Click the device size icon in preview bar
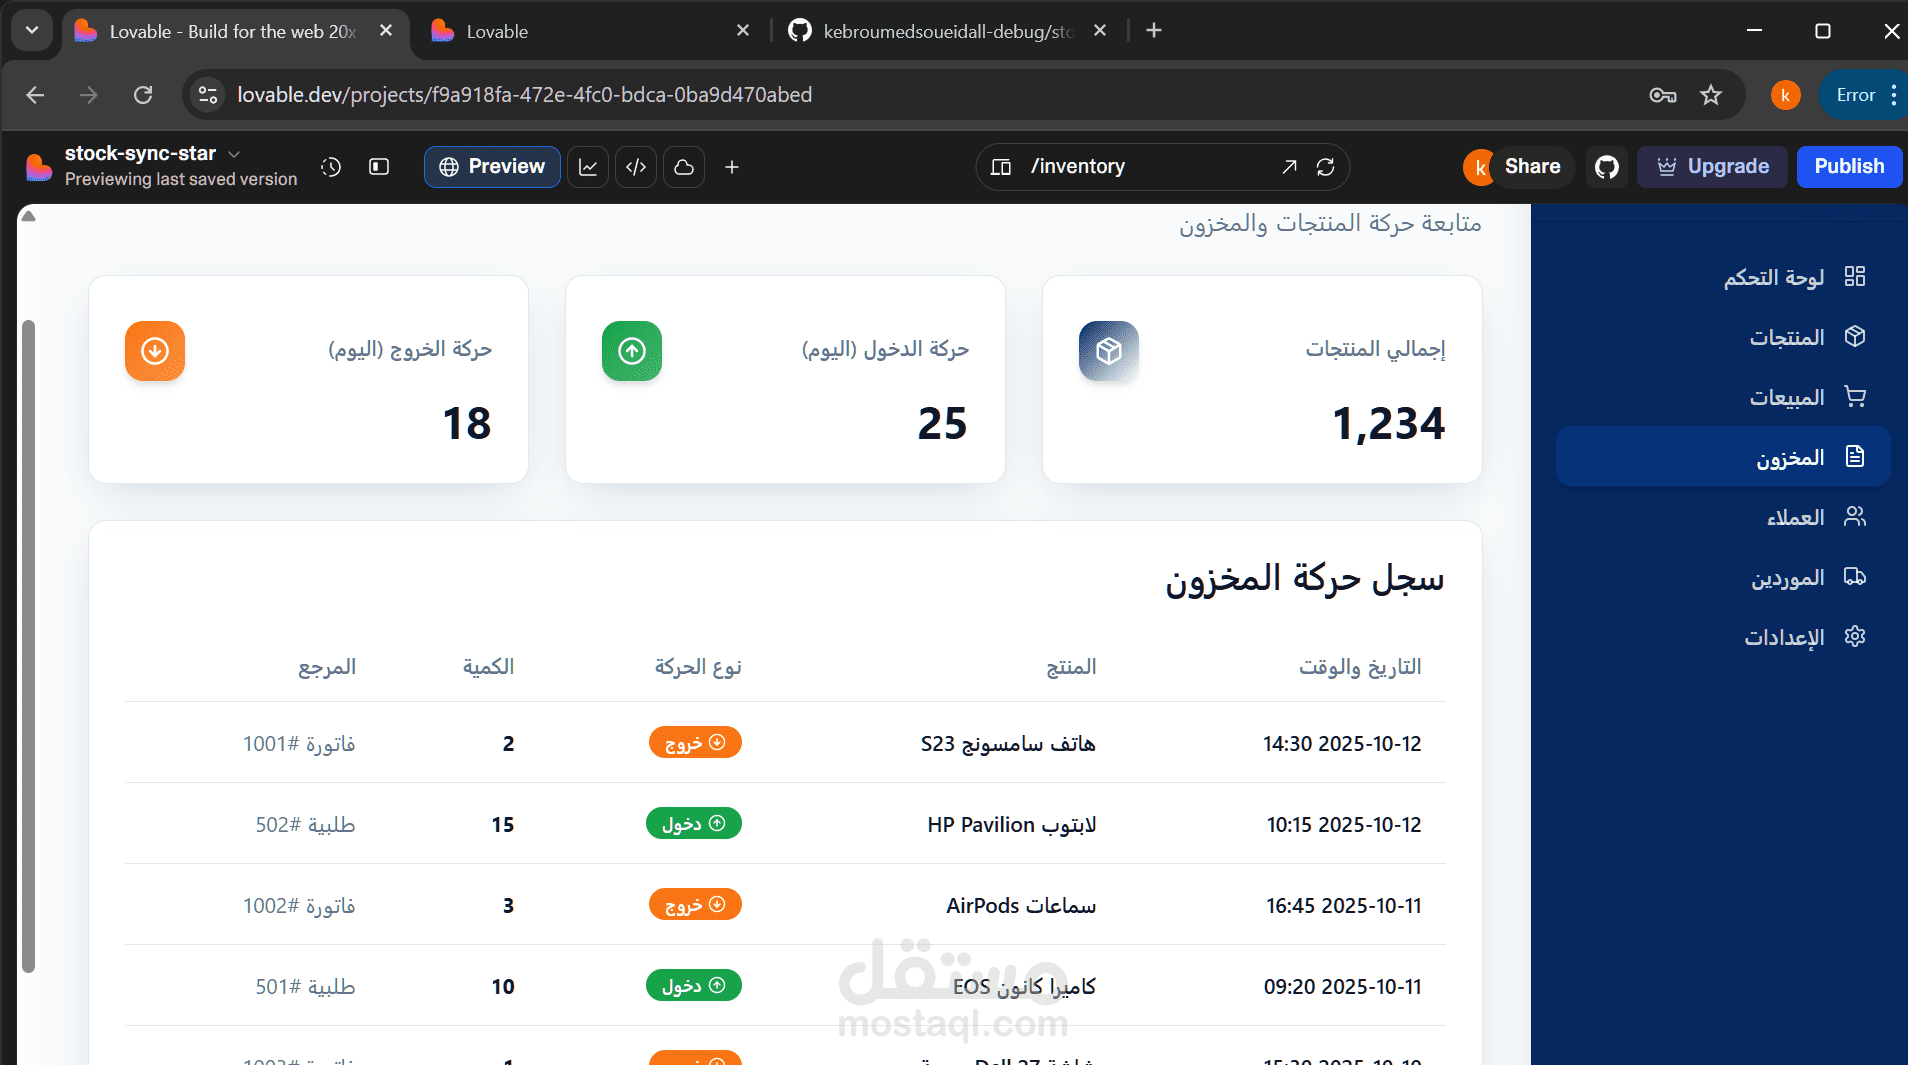The image size is (1908, 1065). (x=1000, y=167)
